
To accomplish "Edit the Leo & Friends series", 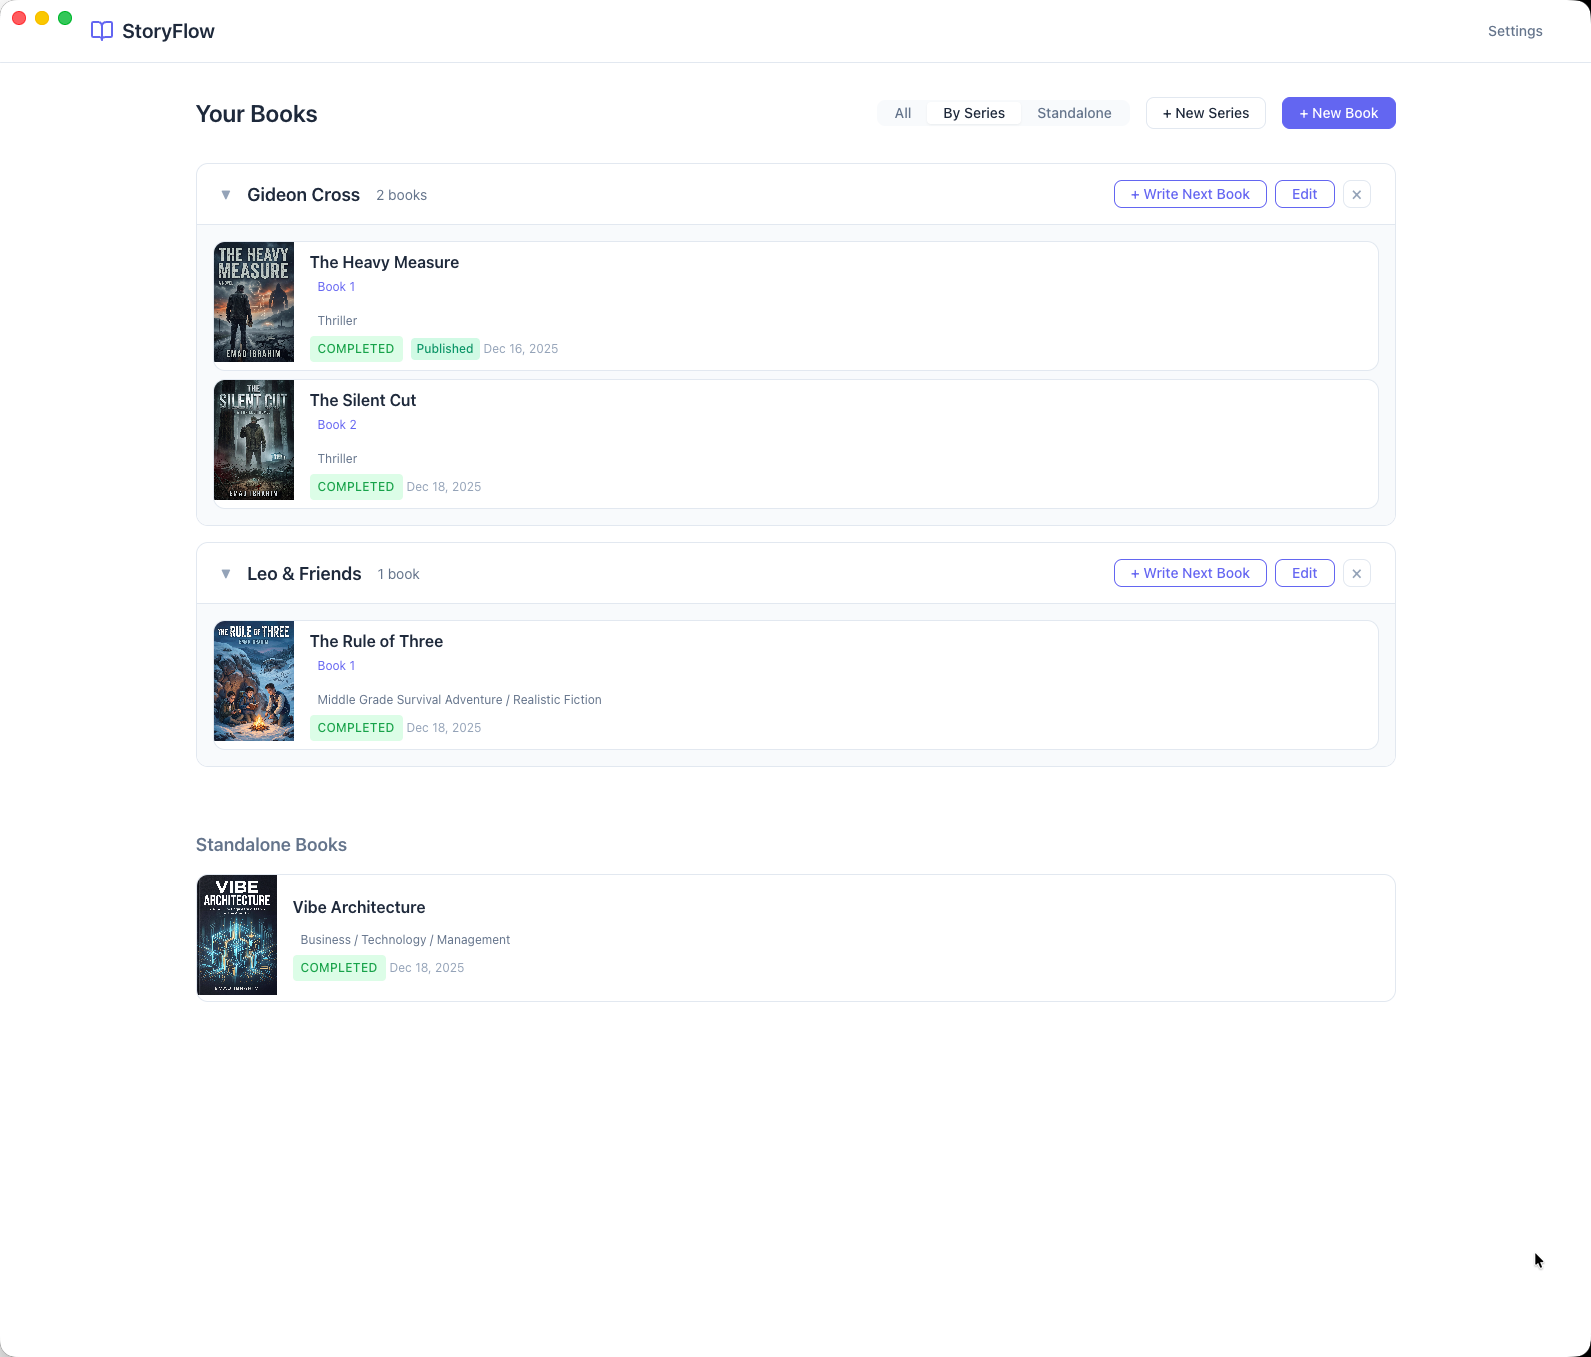I will (x=1304, y=573).
